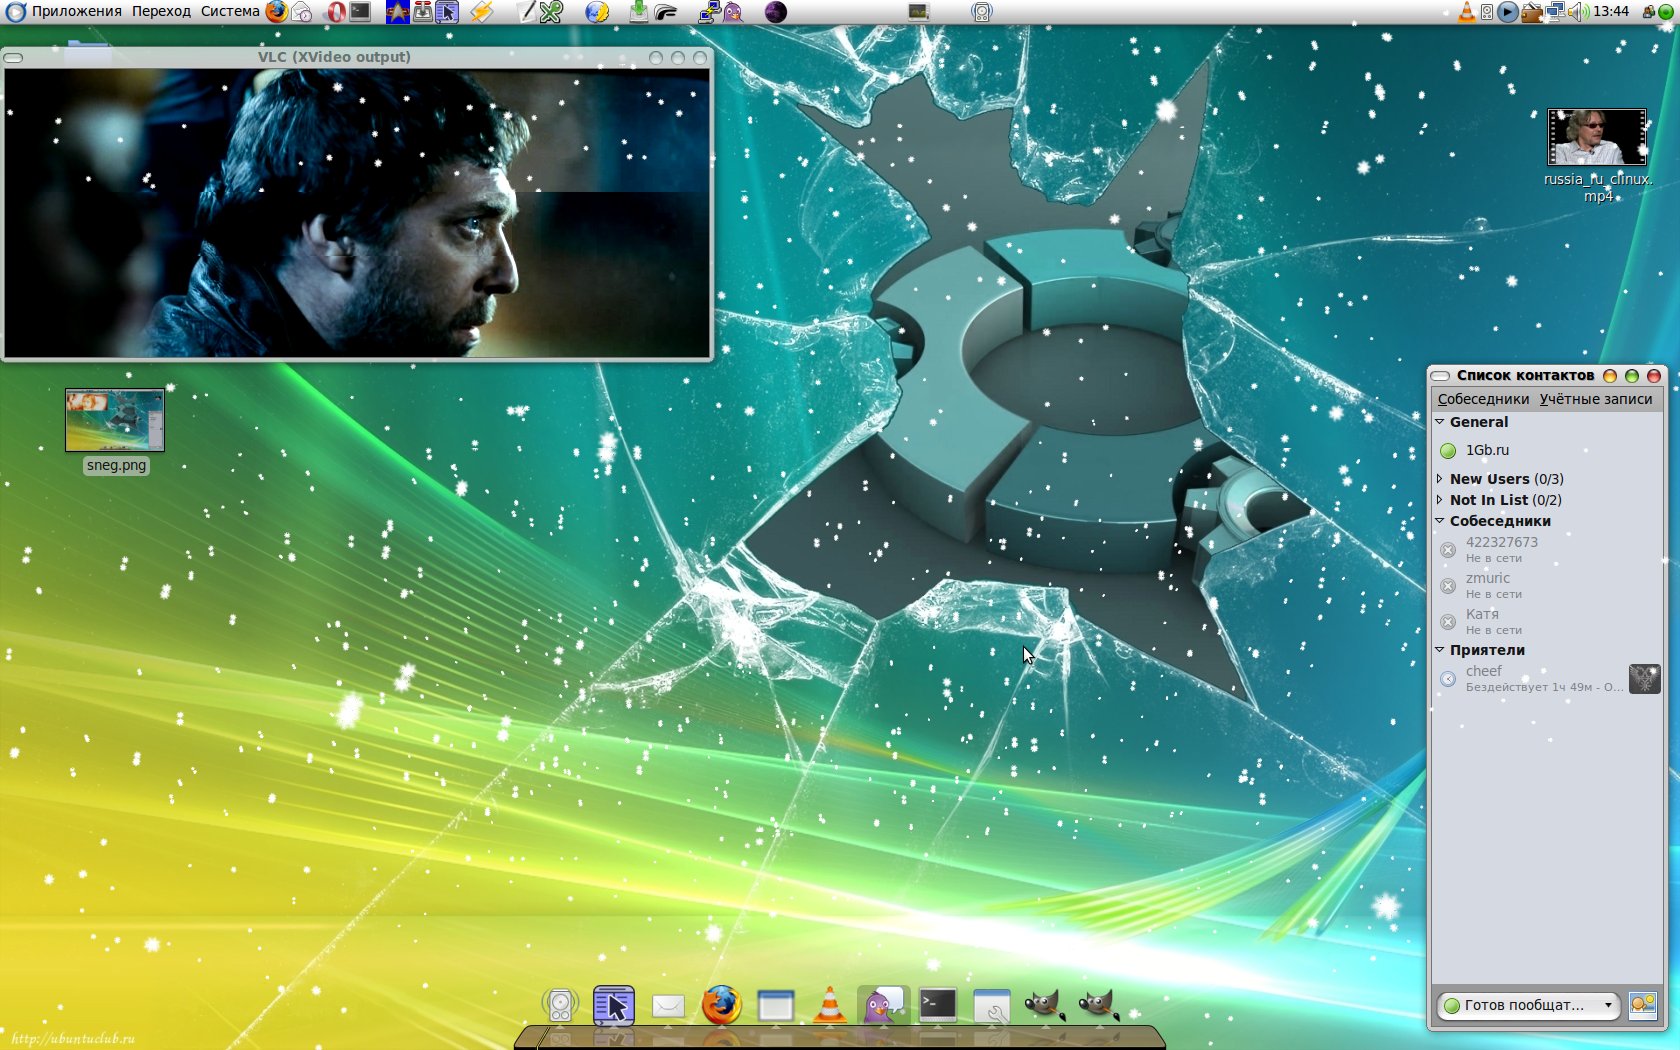Click the clock showing 13:44
Viewport: 1680px width, 1050px height.
(1611, 12)
